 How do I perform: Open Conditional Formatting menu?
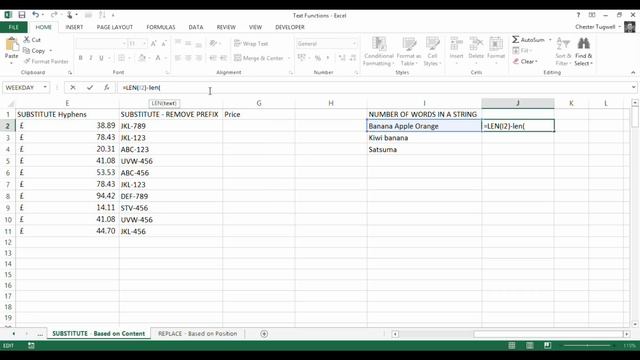click(379, 51)
